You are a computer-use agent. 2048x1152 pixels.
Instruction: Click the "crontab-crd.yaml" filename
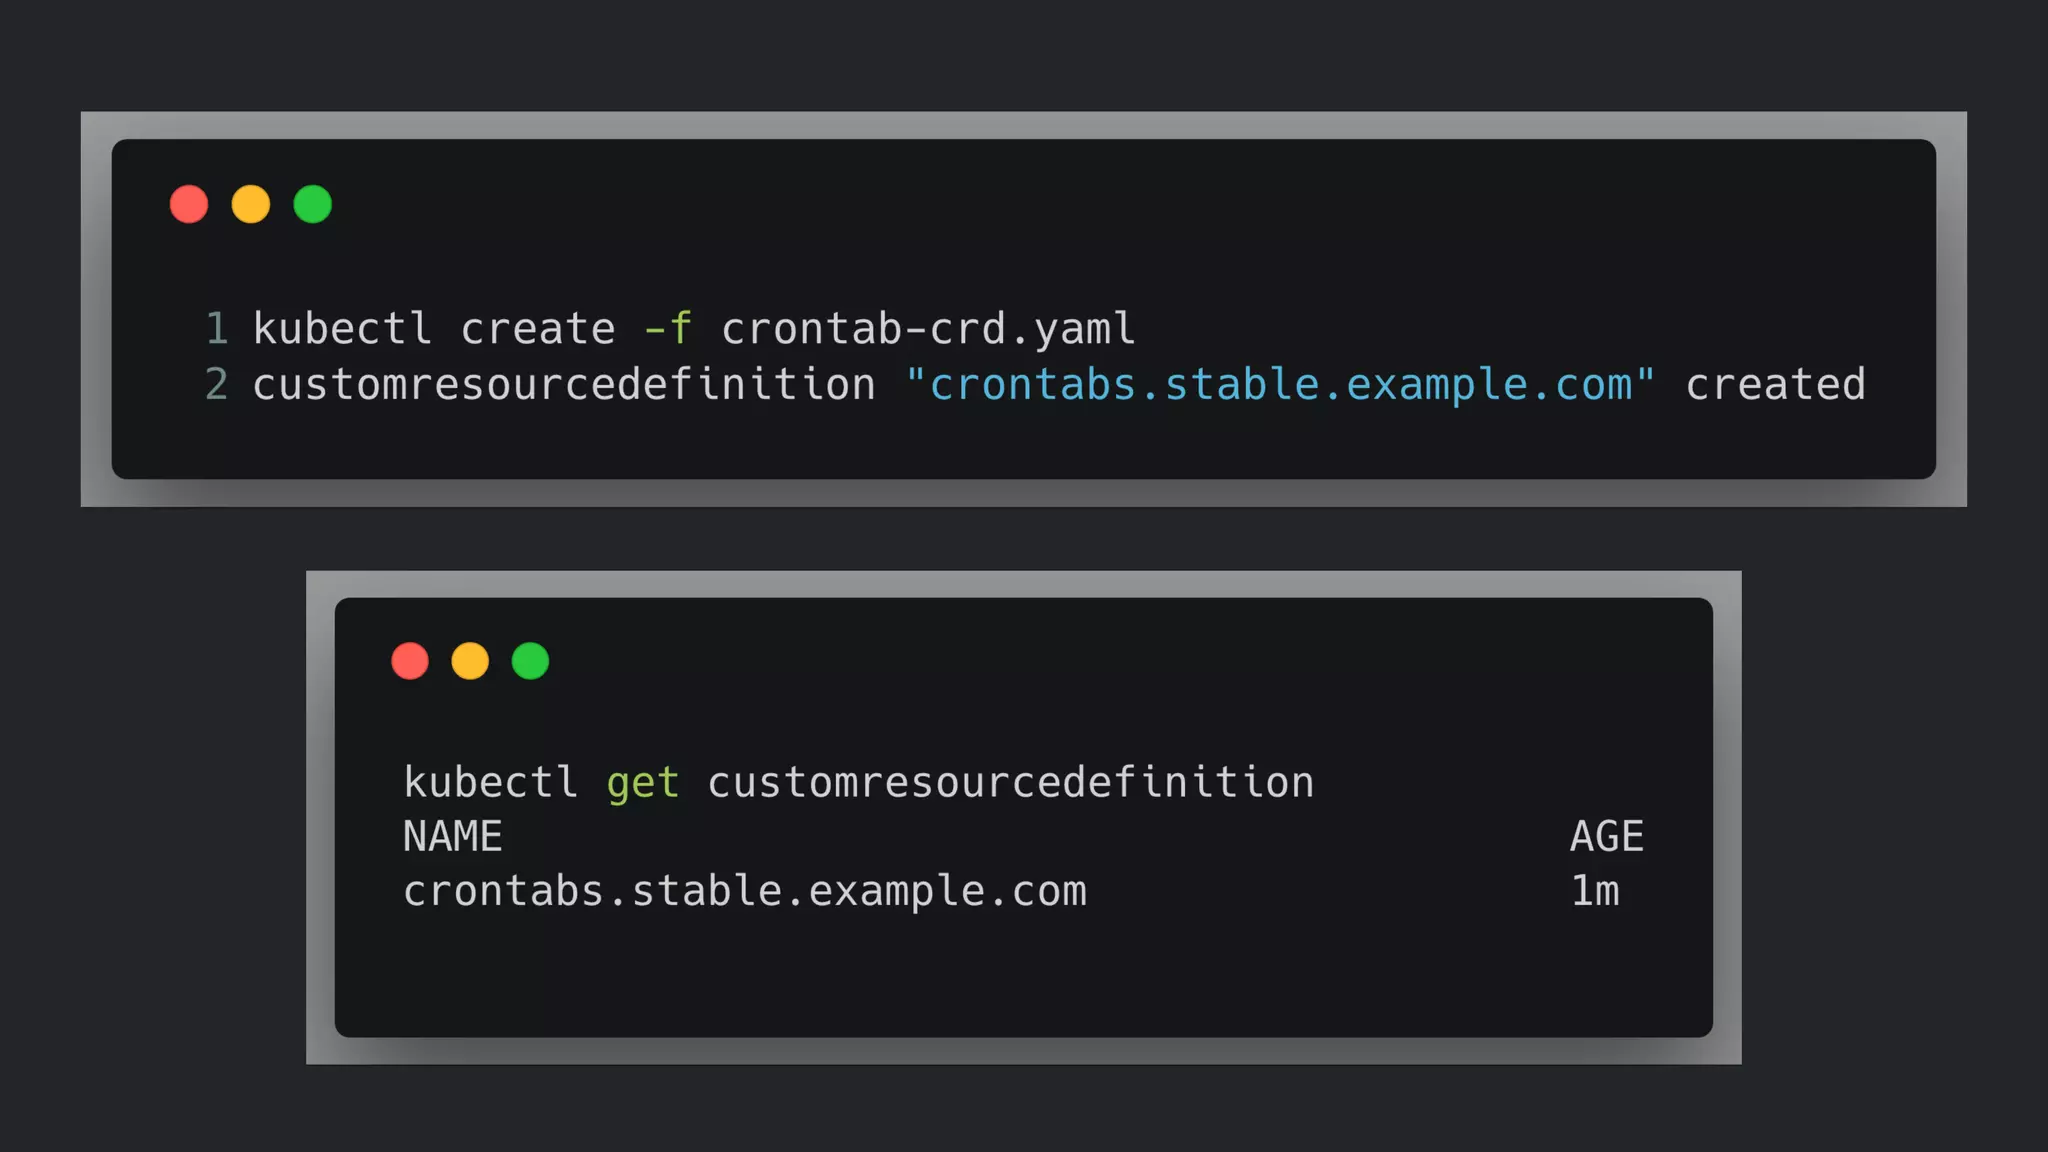[928, 329]
